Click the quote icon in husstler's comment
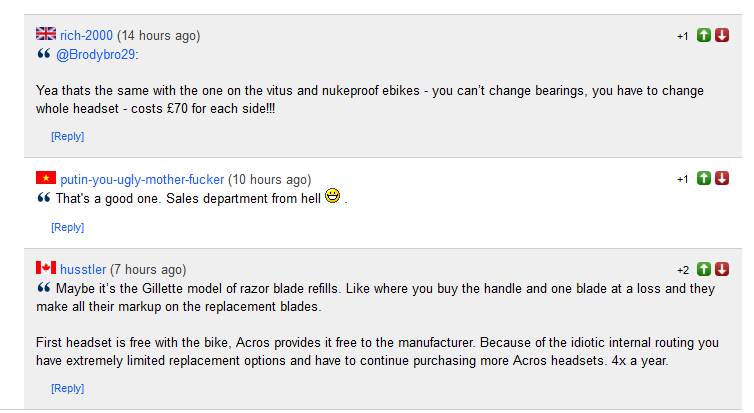This screenshot has height=413, width=754. [44, 288]
